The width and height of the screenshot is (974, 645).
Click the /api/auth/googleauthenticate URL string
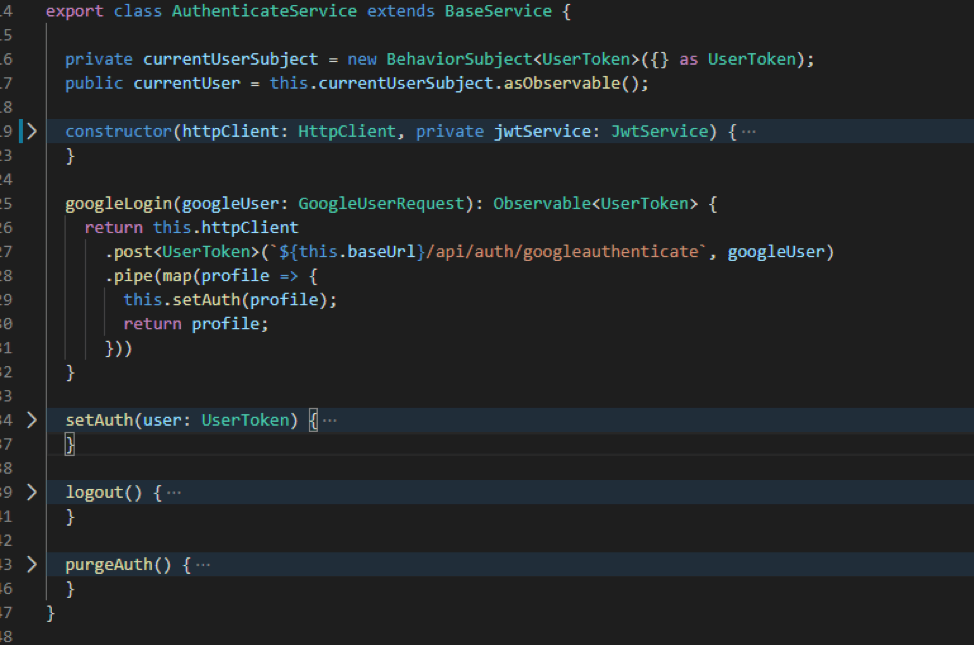pyautogui.click(x=562, y=252)
